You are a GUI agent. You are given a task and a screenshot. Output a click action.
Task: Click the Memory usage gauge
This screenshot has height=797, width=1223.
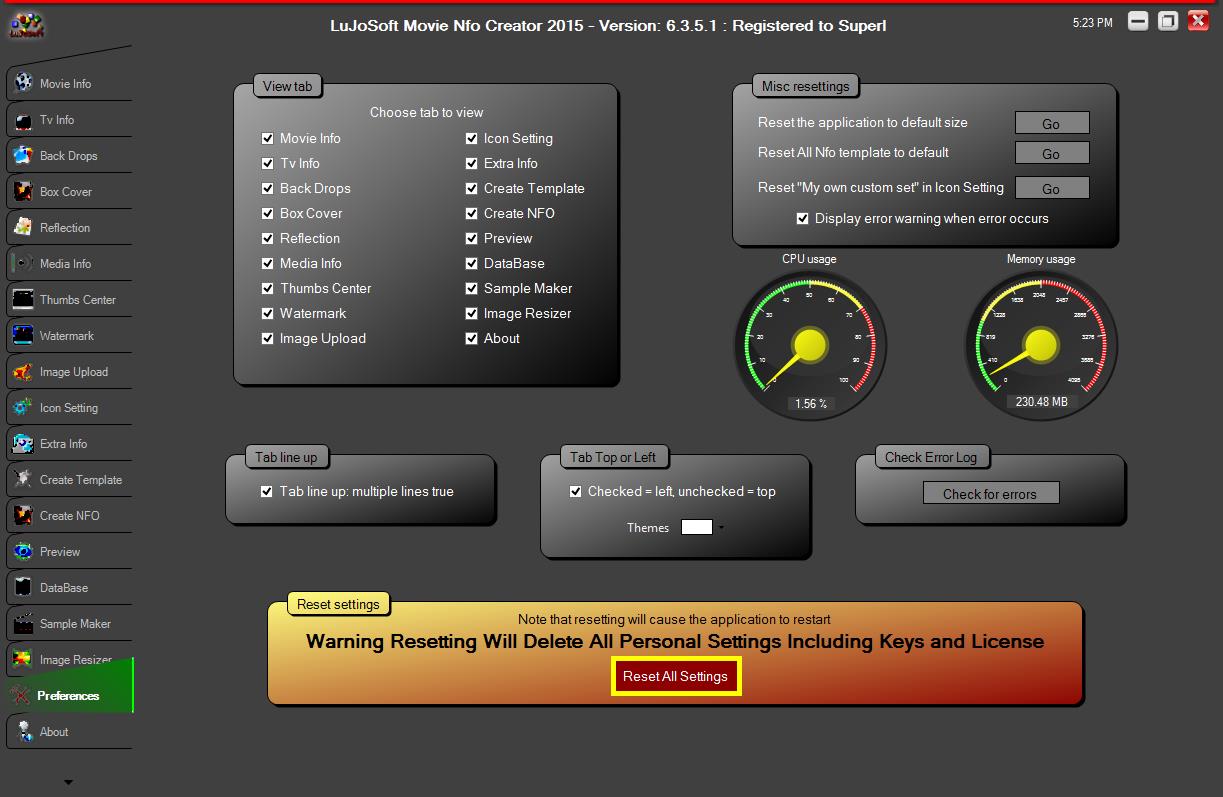pyautogui.click(x=1041, y=344)
